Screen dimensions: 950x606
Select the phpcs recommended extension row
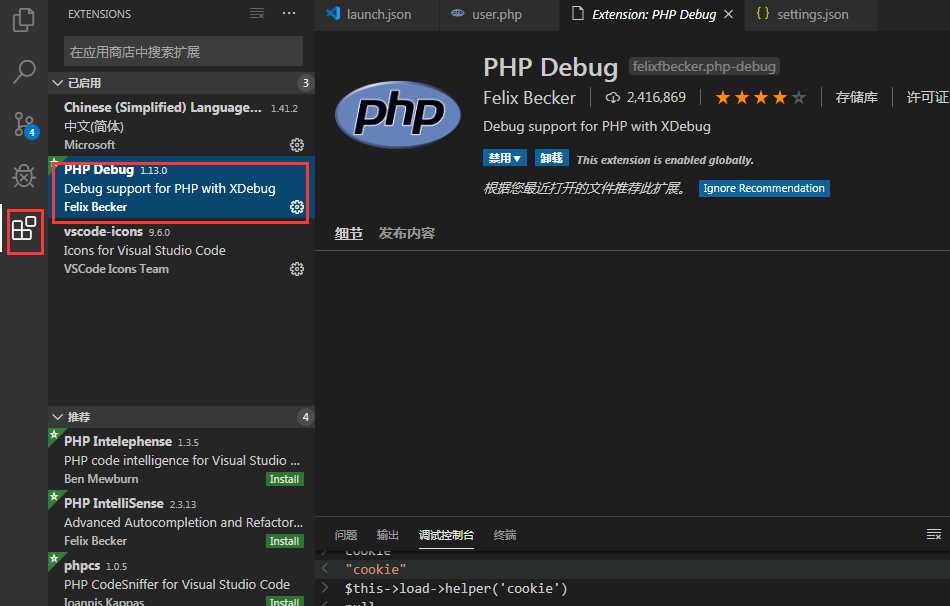pos(182,579)
